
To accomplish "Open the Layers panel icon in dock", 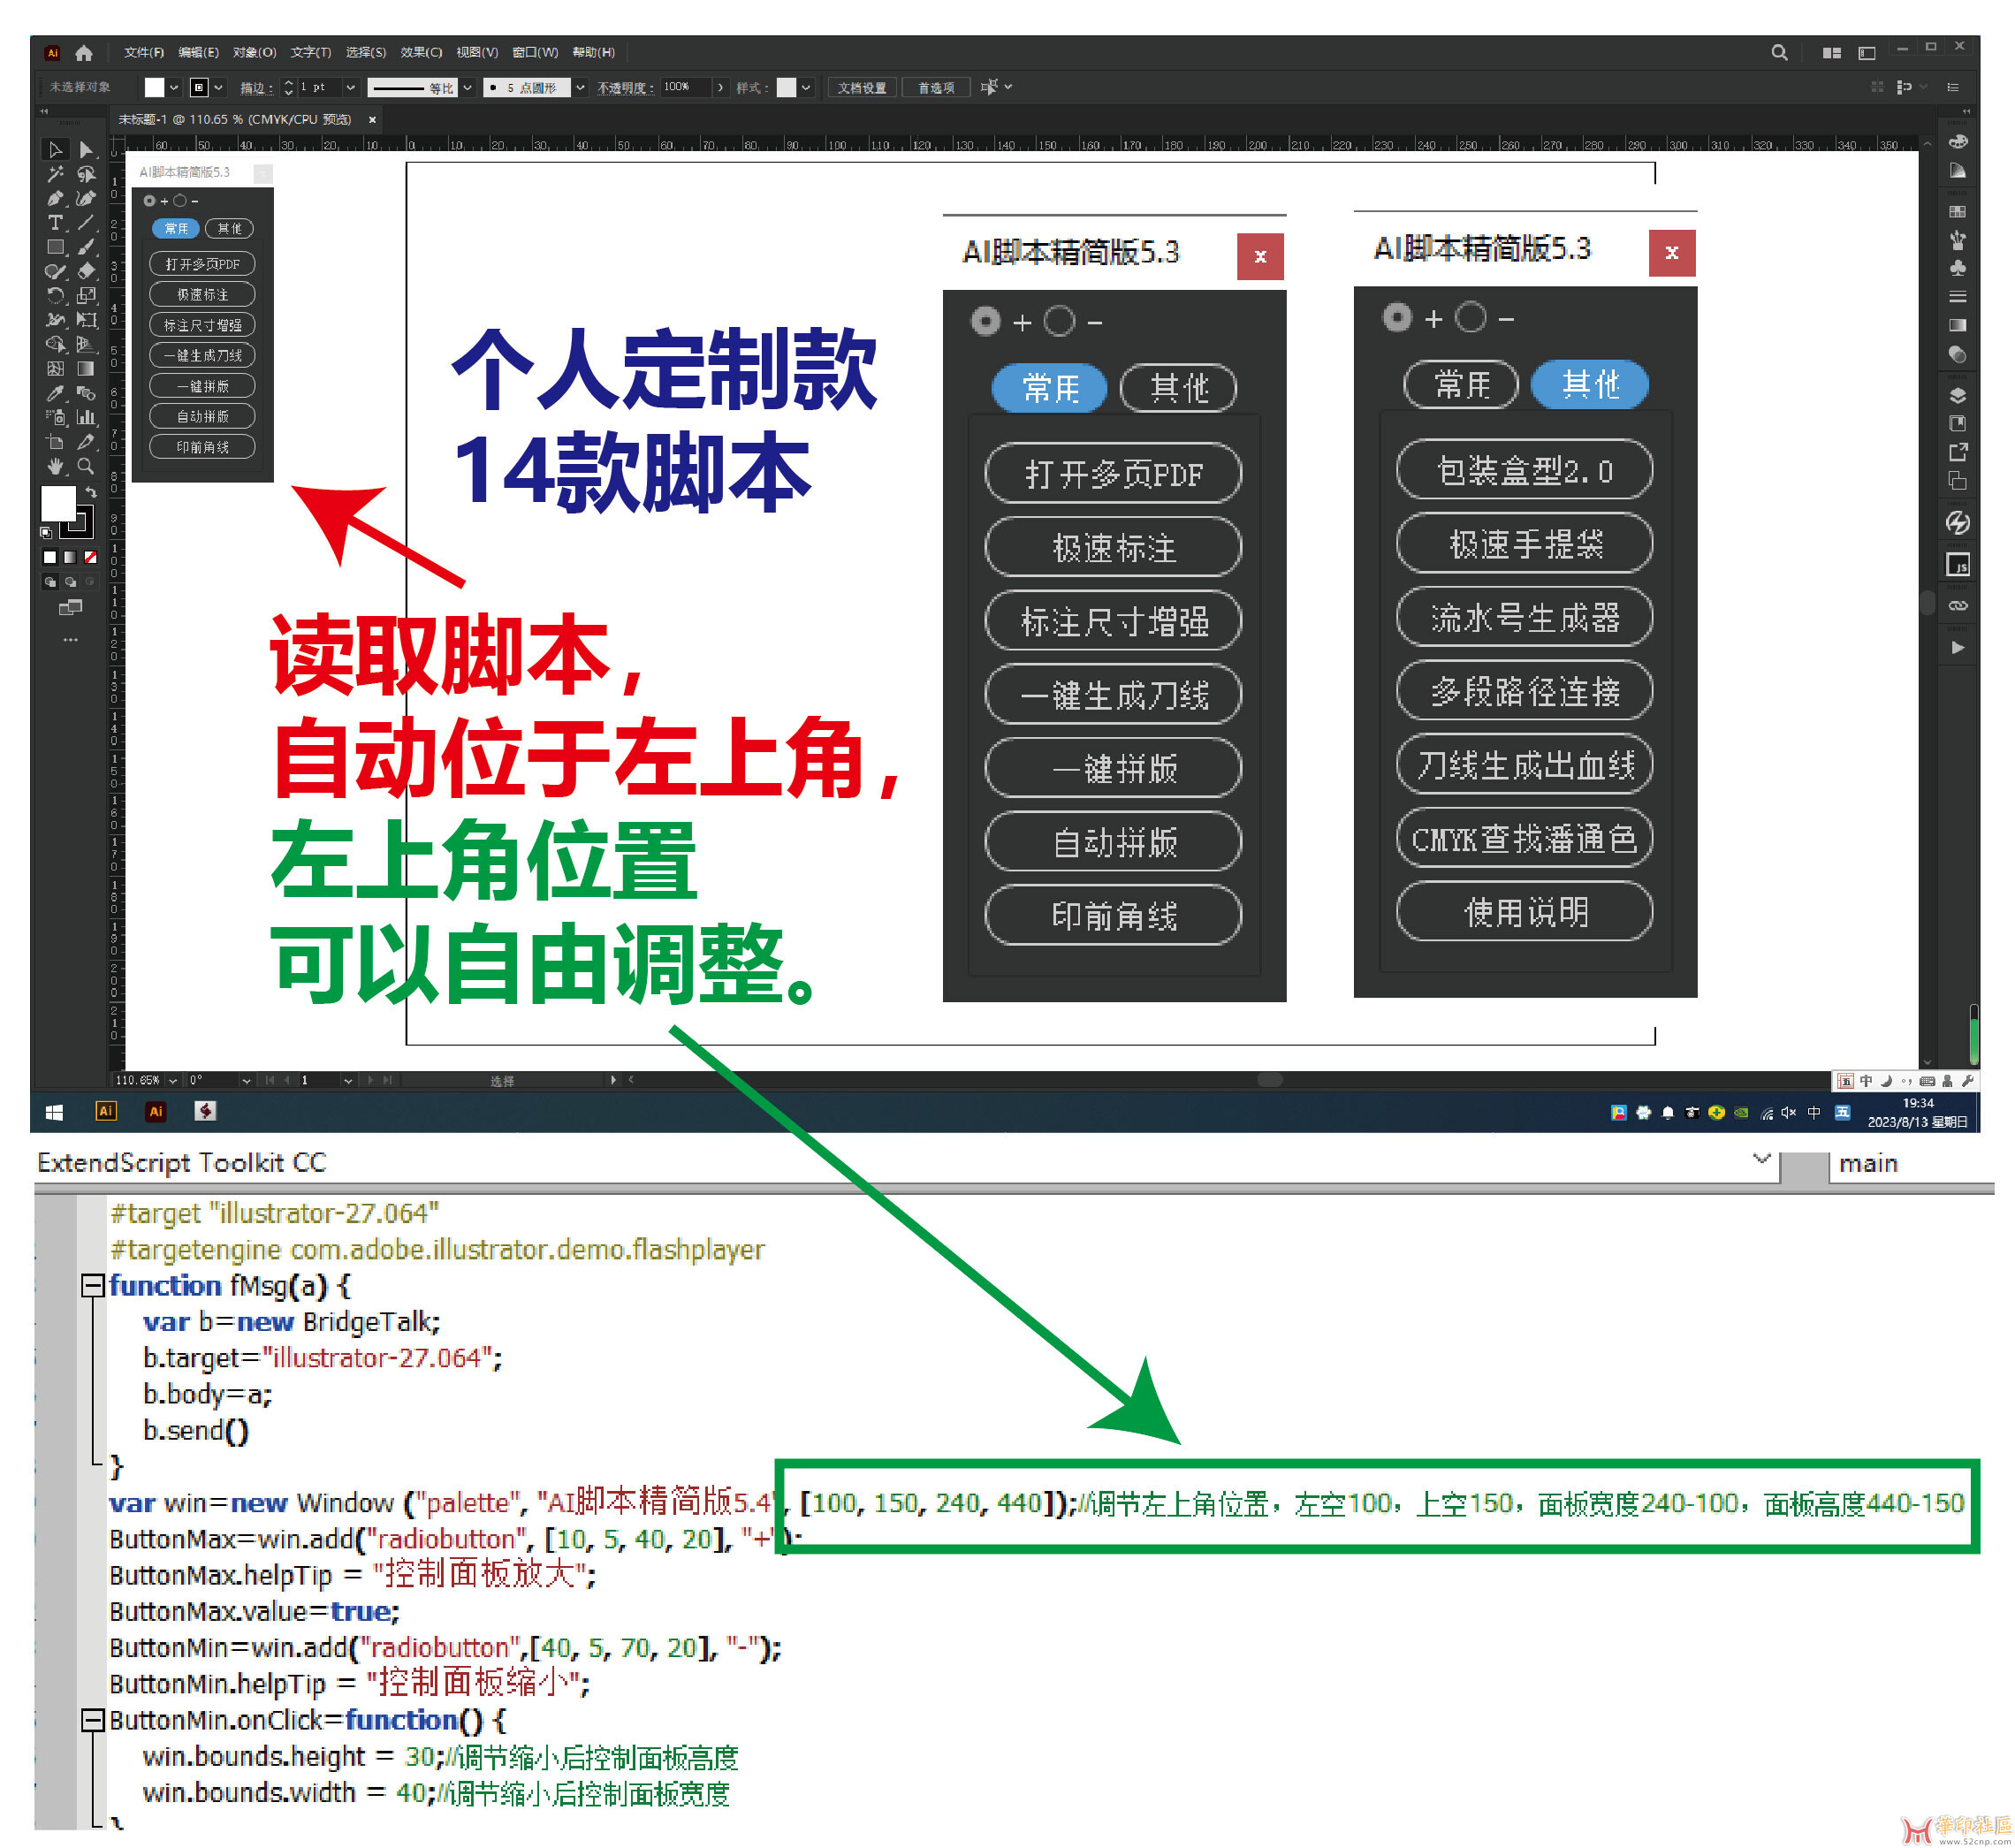I will (1958, 395).
